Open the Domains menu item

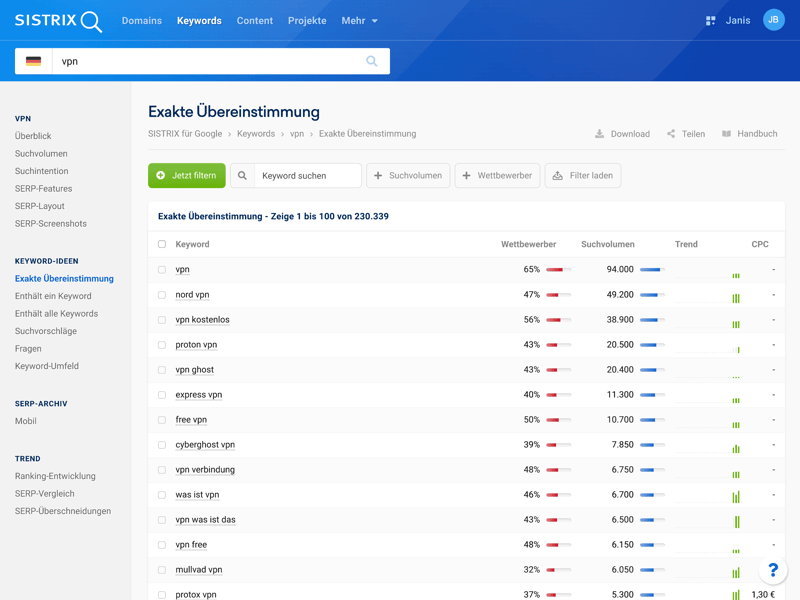click(142, 20)
